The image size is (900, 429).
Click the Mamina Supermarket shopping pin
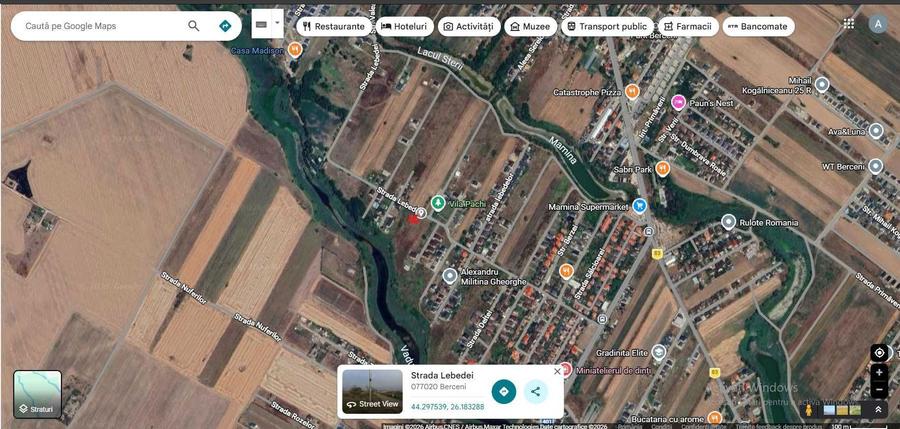pyautogui.click(x=639, y=206)
